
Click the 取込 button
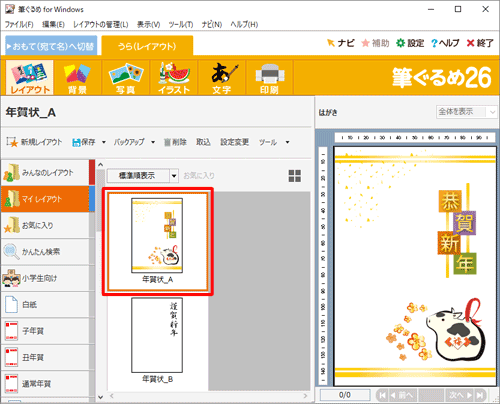(x=203, y=142)
